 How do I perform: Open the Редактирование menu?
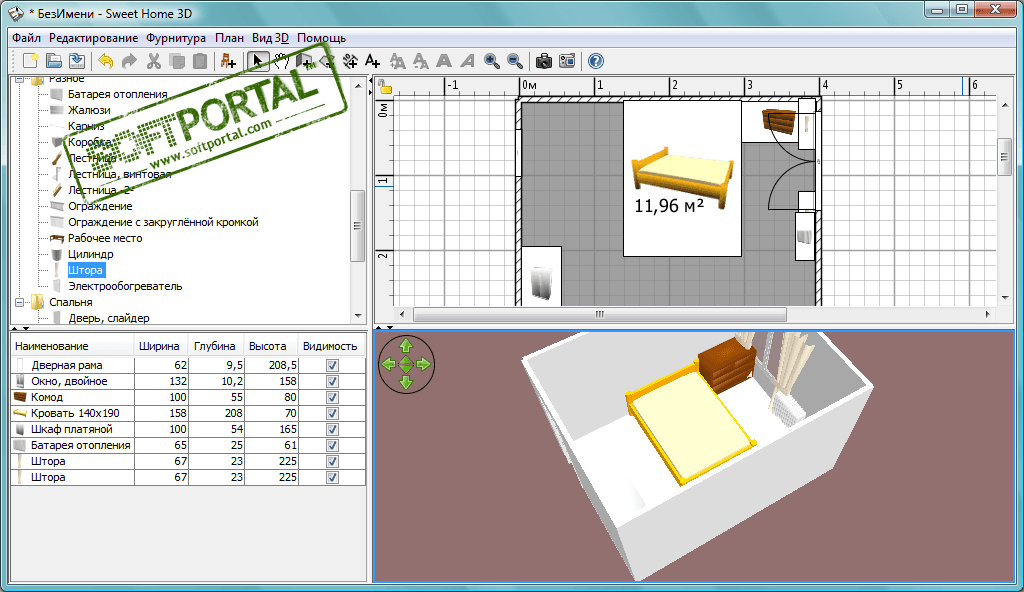click(93, 38)
